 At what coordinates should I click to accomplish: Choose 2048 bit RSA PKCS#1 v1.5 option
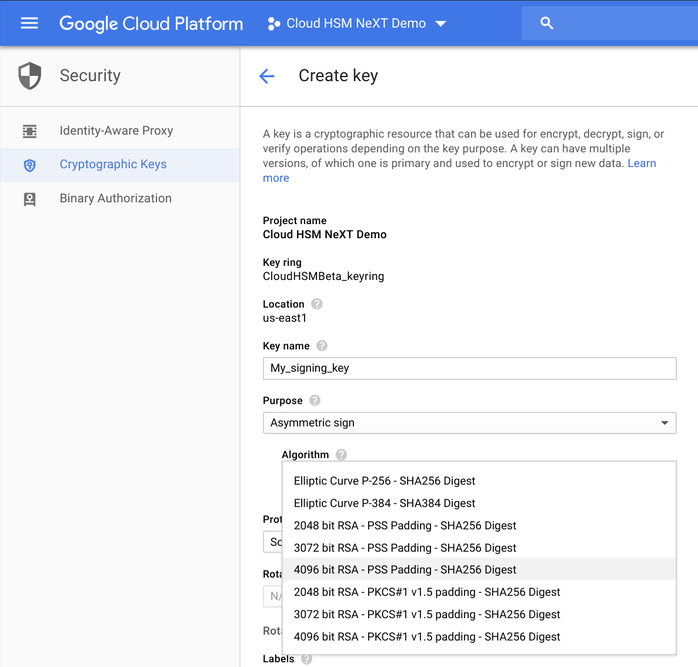(x=479, y=592)
